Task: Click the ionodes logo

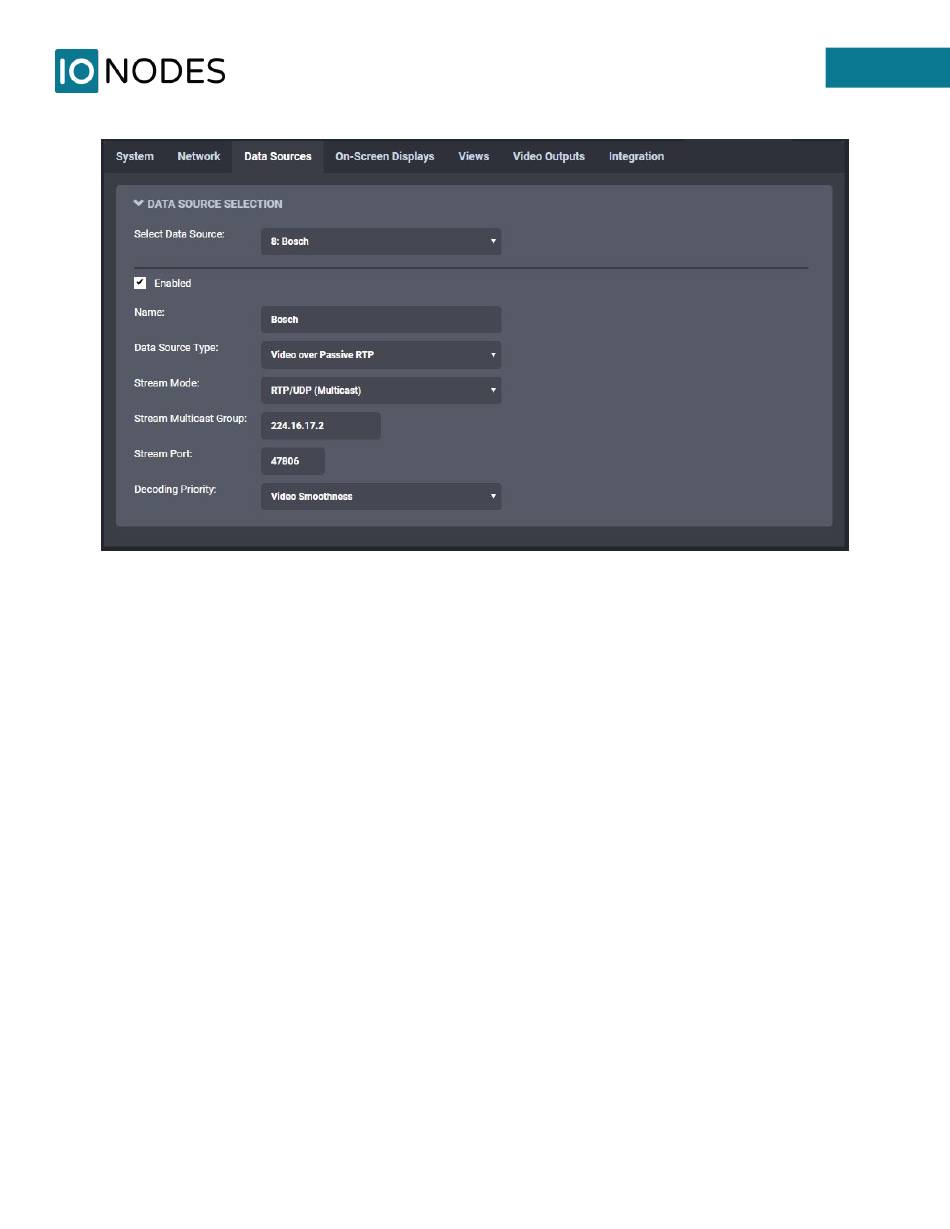Action: 140,71
